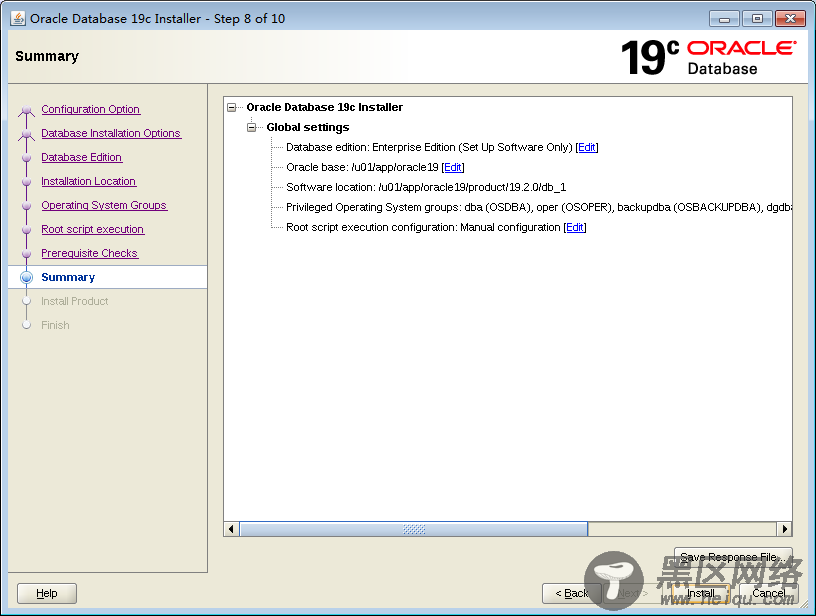816x616 pixels.
Task: Go to Configuration Option step
Action: tap(91, 109)
